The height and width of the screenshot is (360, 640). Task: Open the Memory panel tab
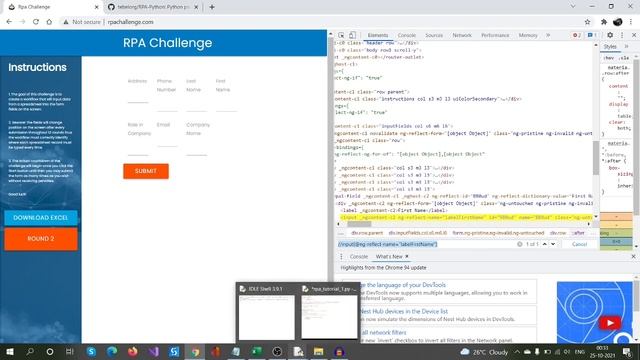coord(528,36)
